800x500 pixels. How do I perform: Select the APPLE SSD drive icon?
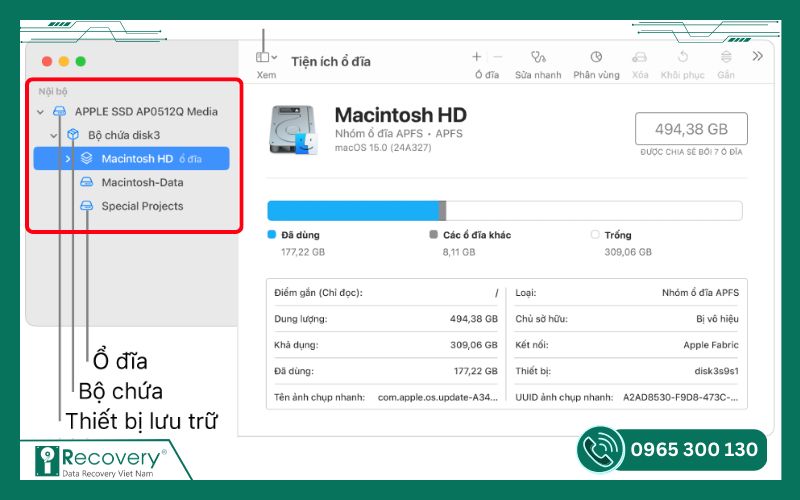pos(60,111)
